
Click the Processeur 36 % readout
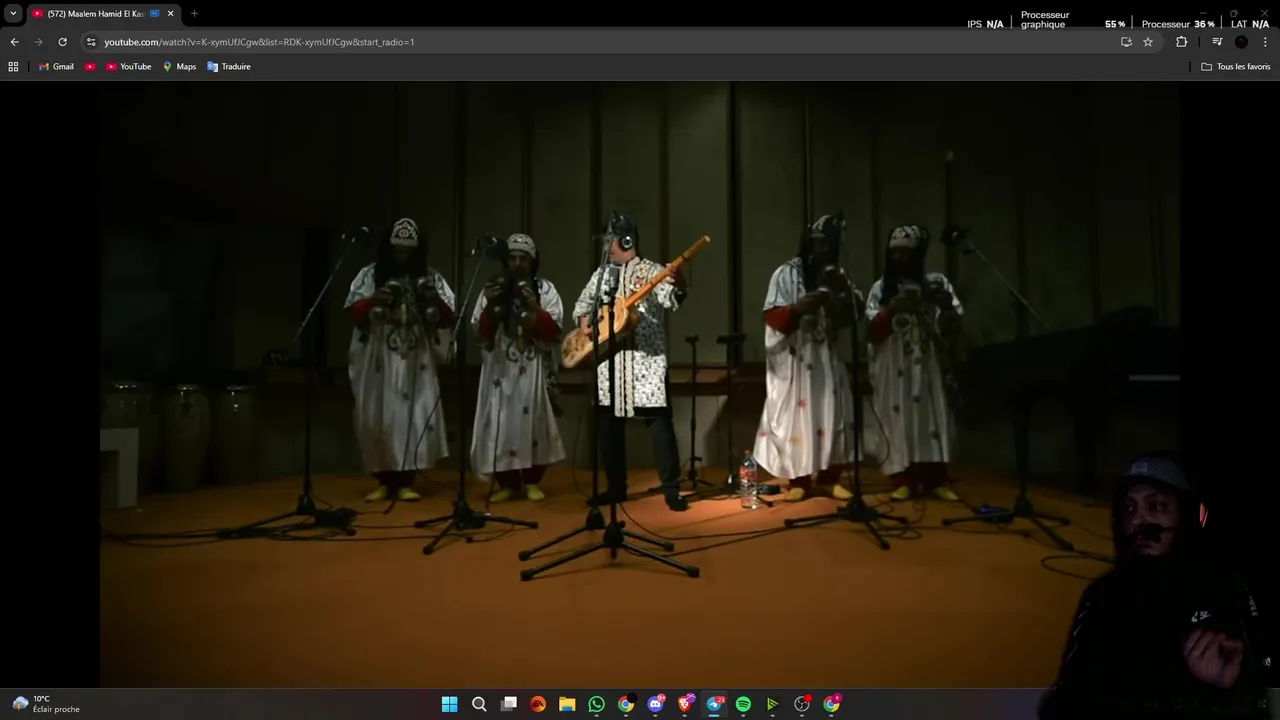point(1179,24)
